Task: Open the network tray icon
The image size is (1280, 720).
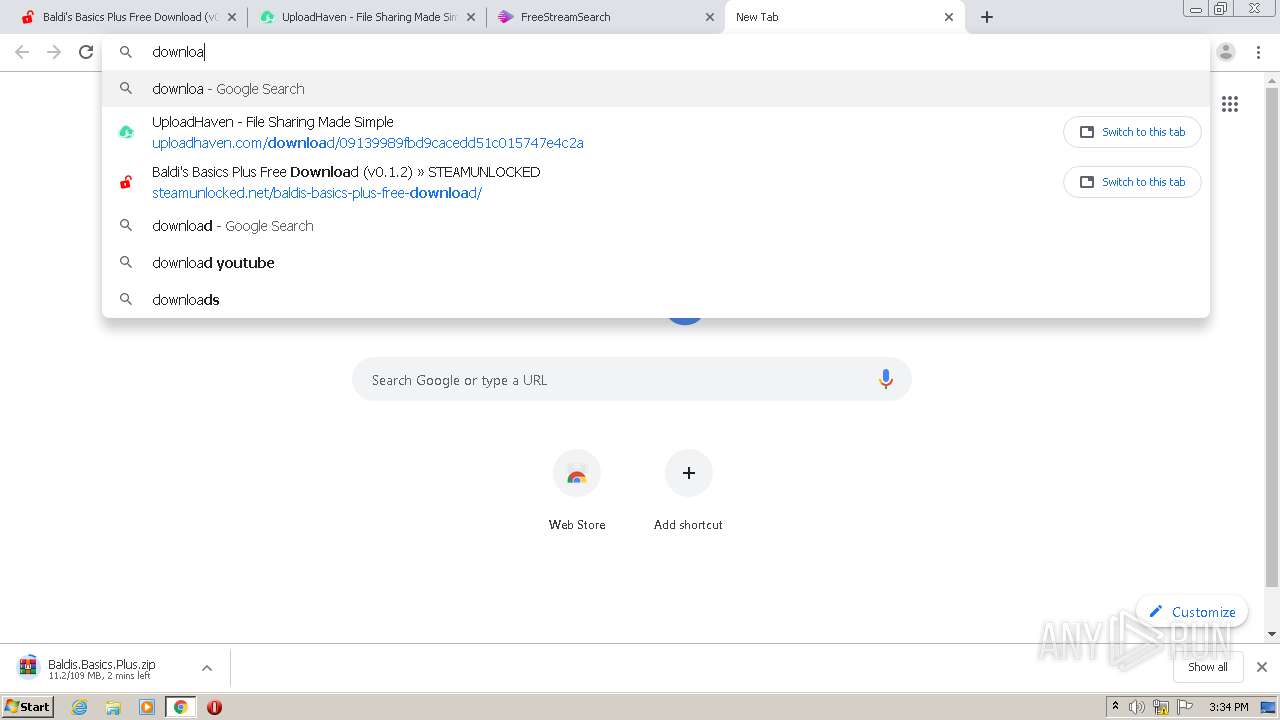Action: [x=1161, y=707]
